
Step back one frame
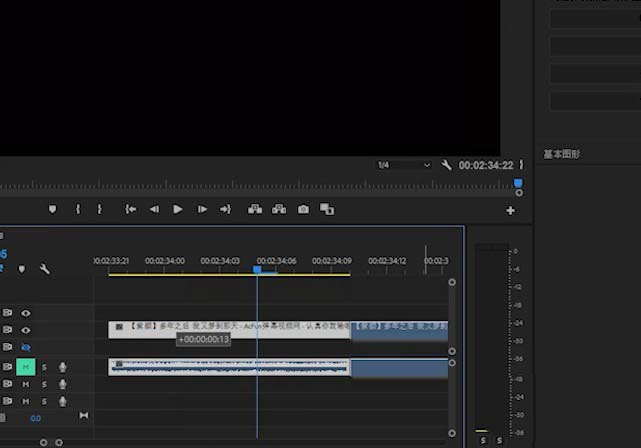154,209
